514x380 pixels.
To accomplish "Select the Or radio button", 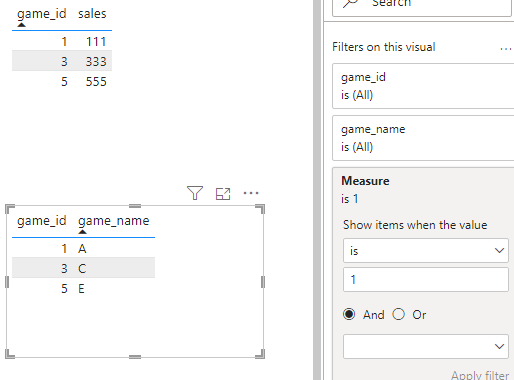I will pos(399,314).
